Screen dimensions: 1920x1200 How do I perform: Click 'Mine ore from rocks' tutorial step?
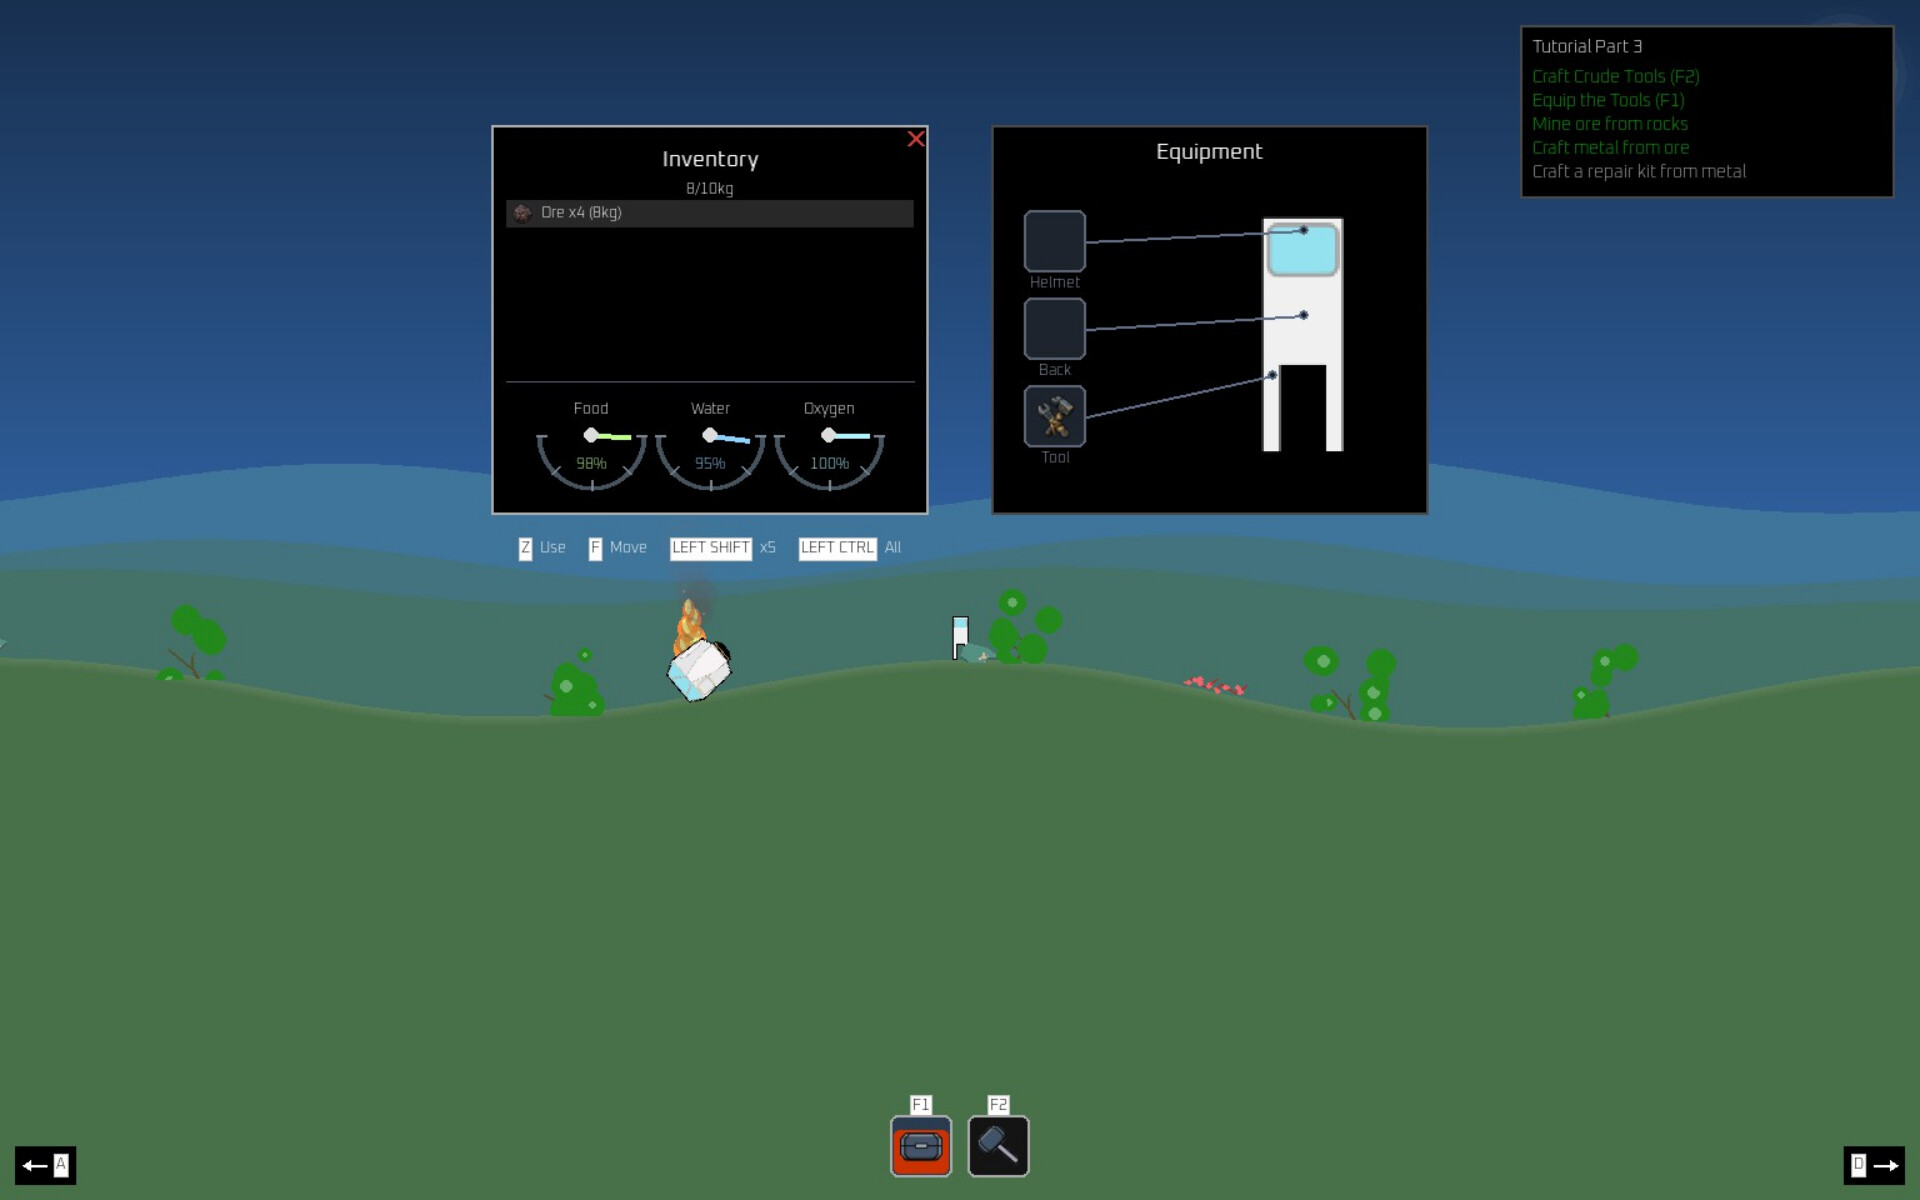tap(1610, 124)
